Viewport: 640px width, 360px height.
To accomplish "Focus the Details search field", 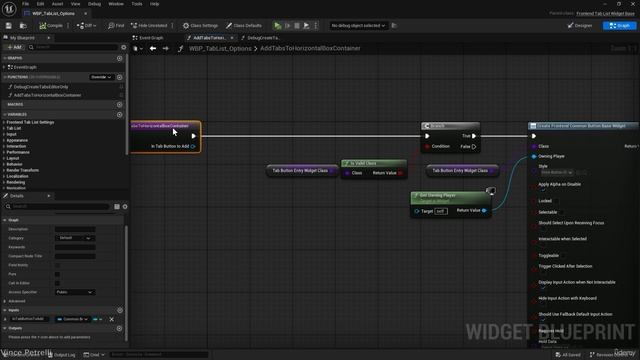I will coord(57,207).
